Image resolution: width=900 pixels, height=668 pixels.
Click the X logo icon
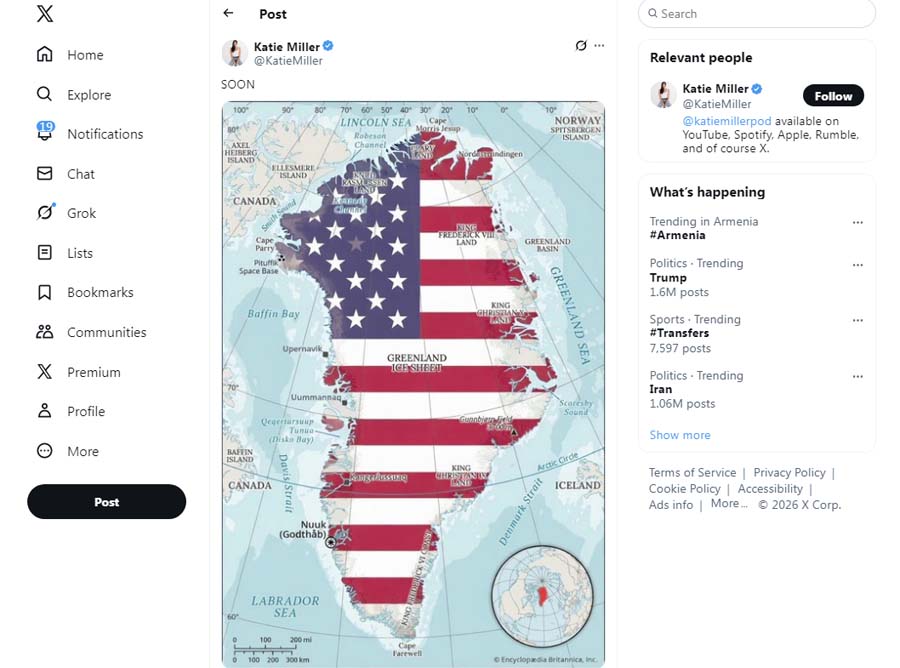point(44,14)
